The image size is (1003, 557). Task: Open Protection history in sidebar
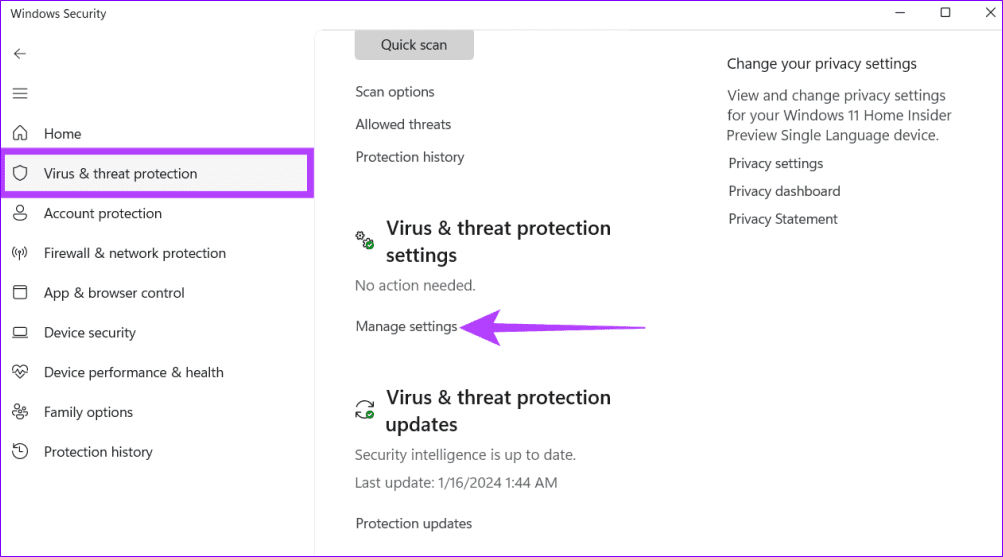click(x=98, y=452)
